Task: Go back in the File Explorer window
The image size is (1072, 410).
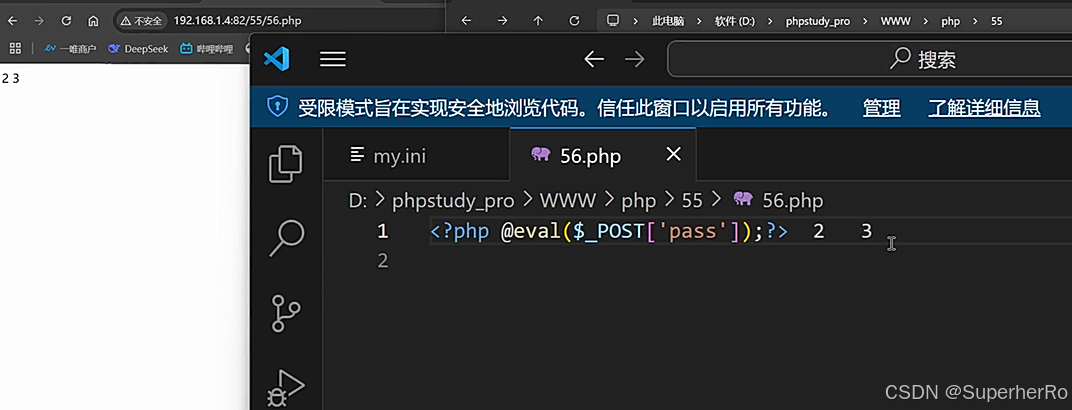Action: [466, 21]
